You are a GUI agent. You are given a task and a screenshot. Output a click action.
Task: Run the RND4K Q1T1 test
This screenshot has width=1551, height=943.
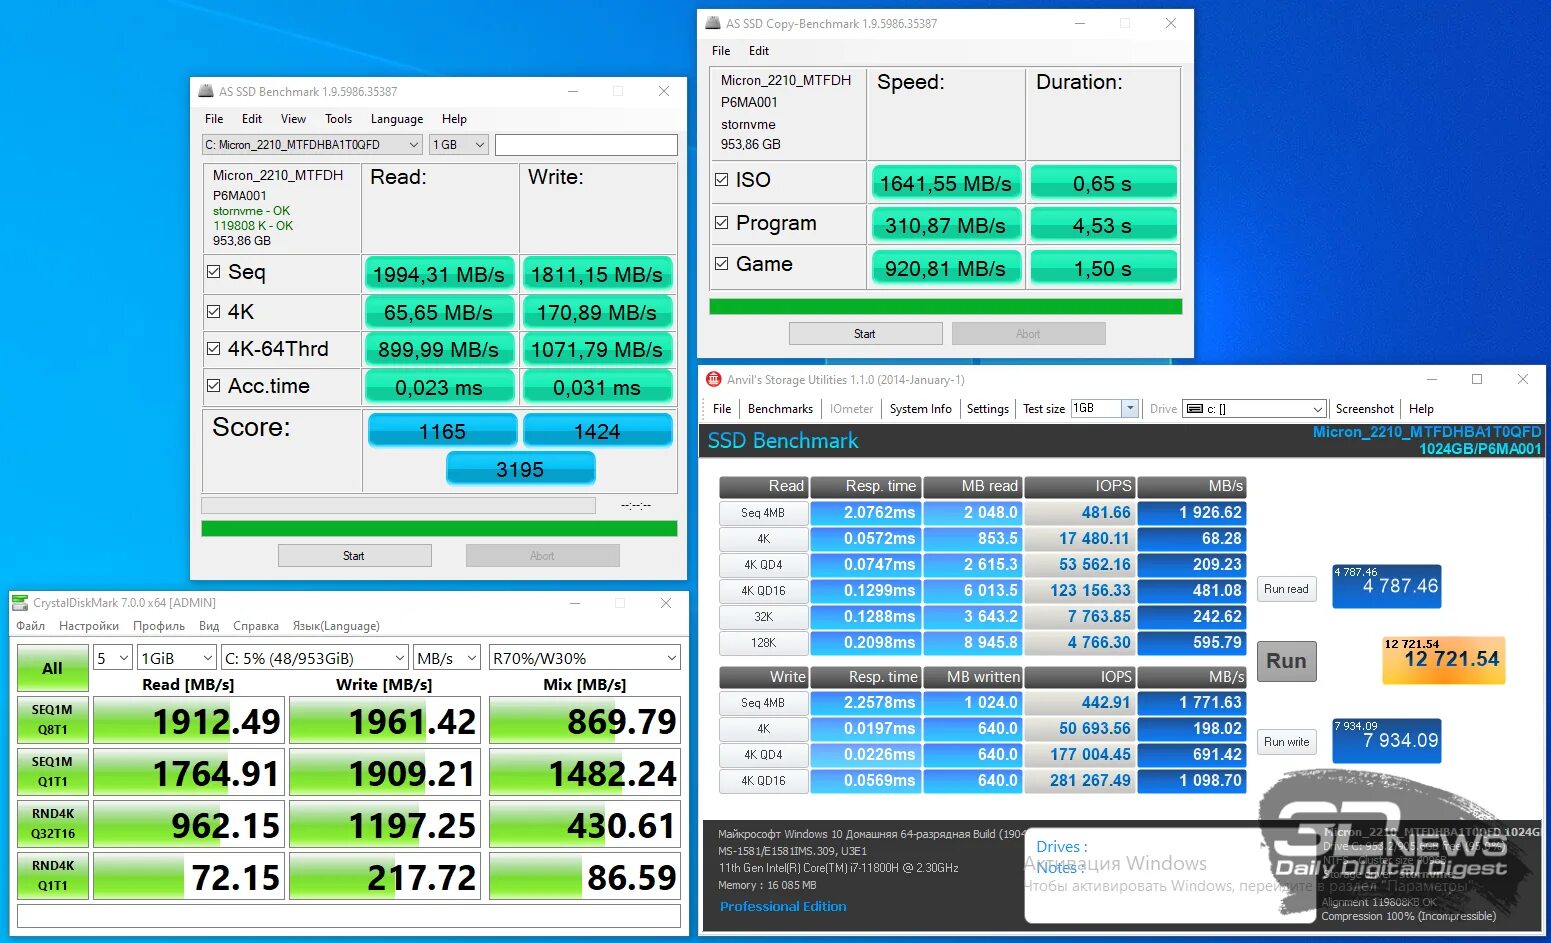tap(53, 876)
